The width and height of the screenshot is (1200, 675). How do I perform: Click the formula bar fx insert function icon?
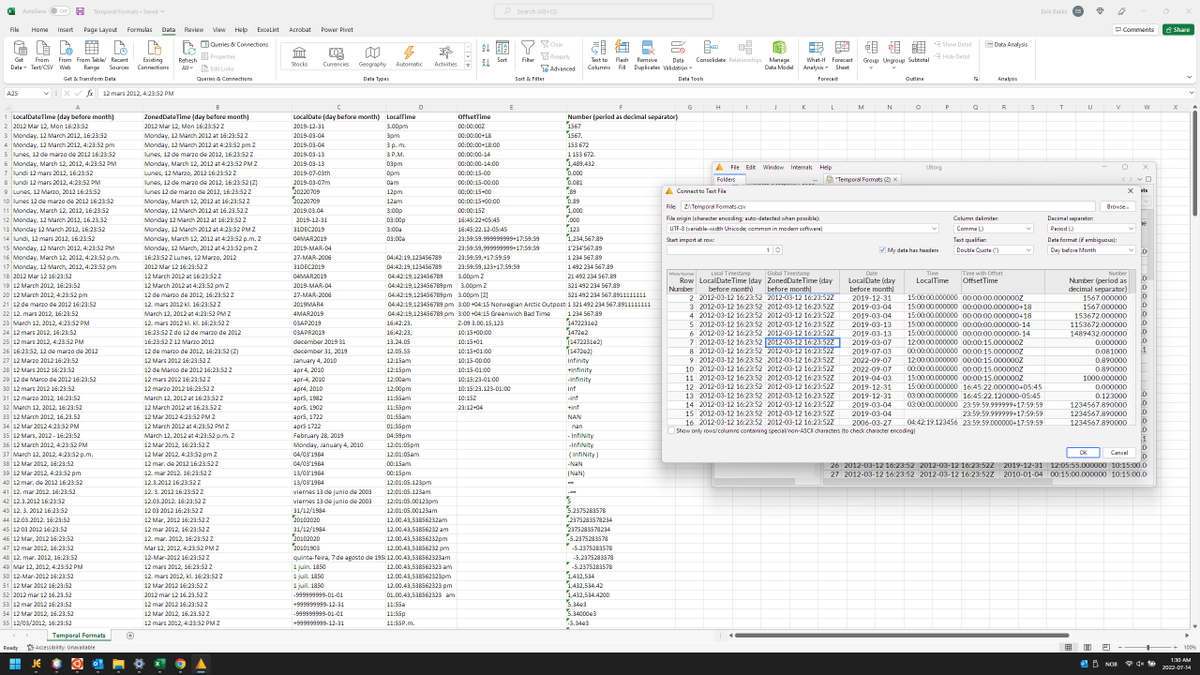[91, 93]
